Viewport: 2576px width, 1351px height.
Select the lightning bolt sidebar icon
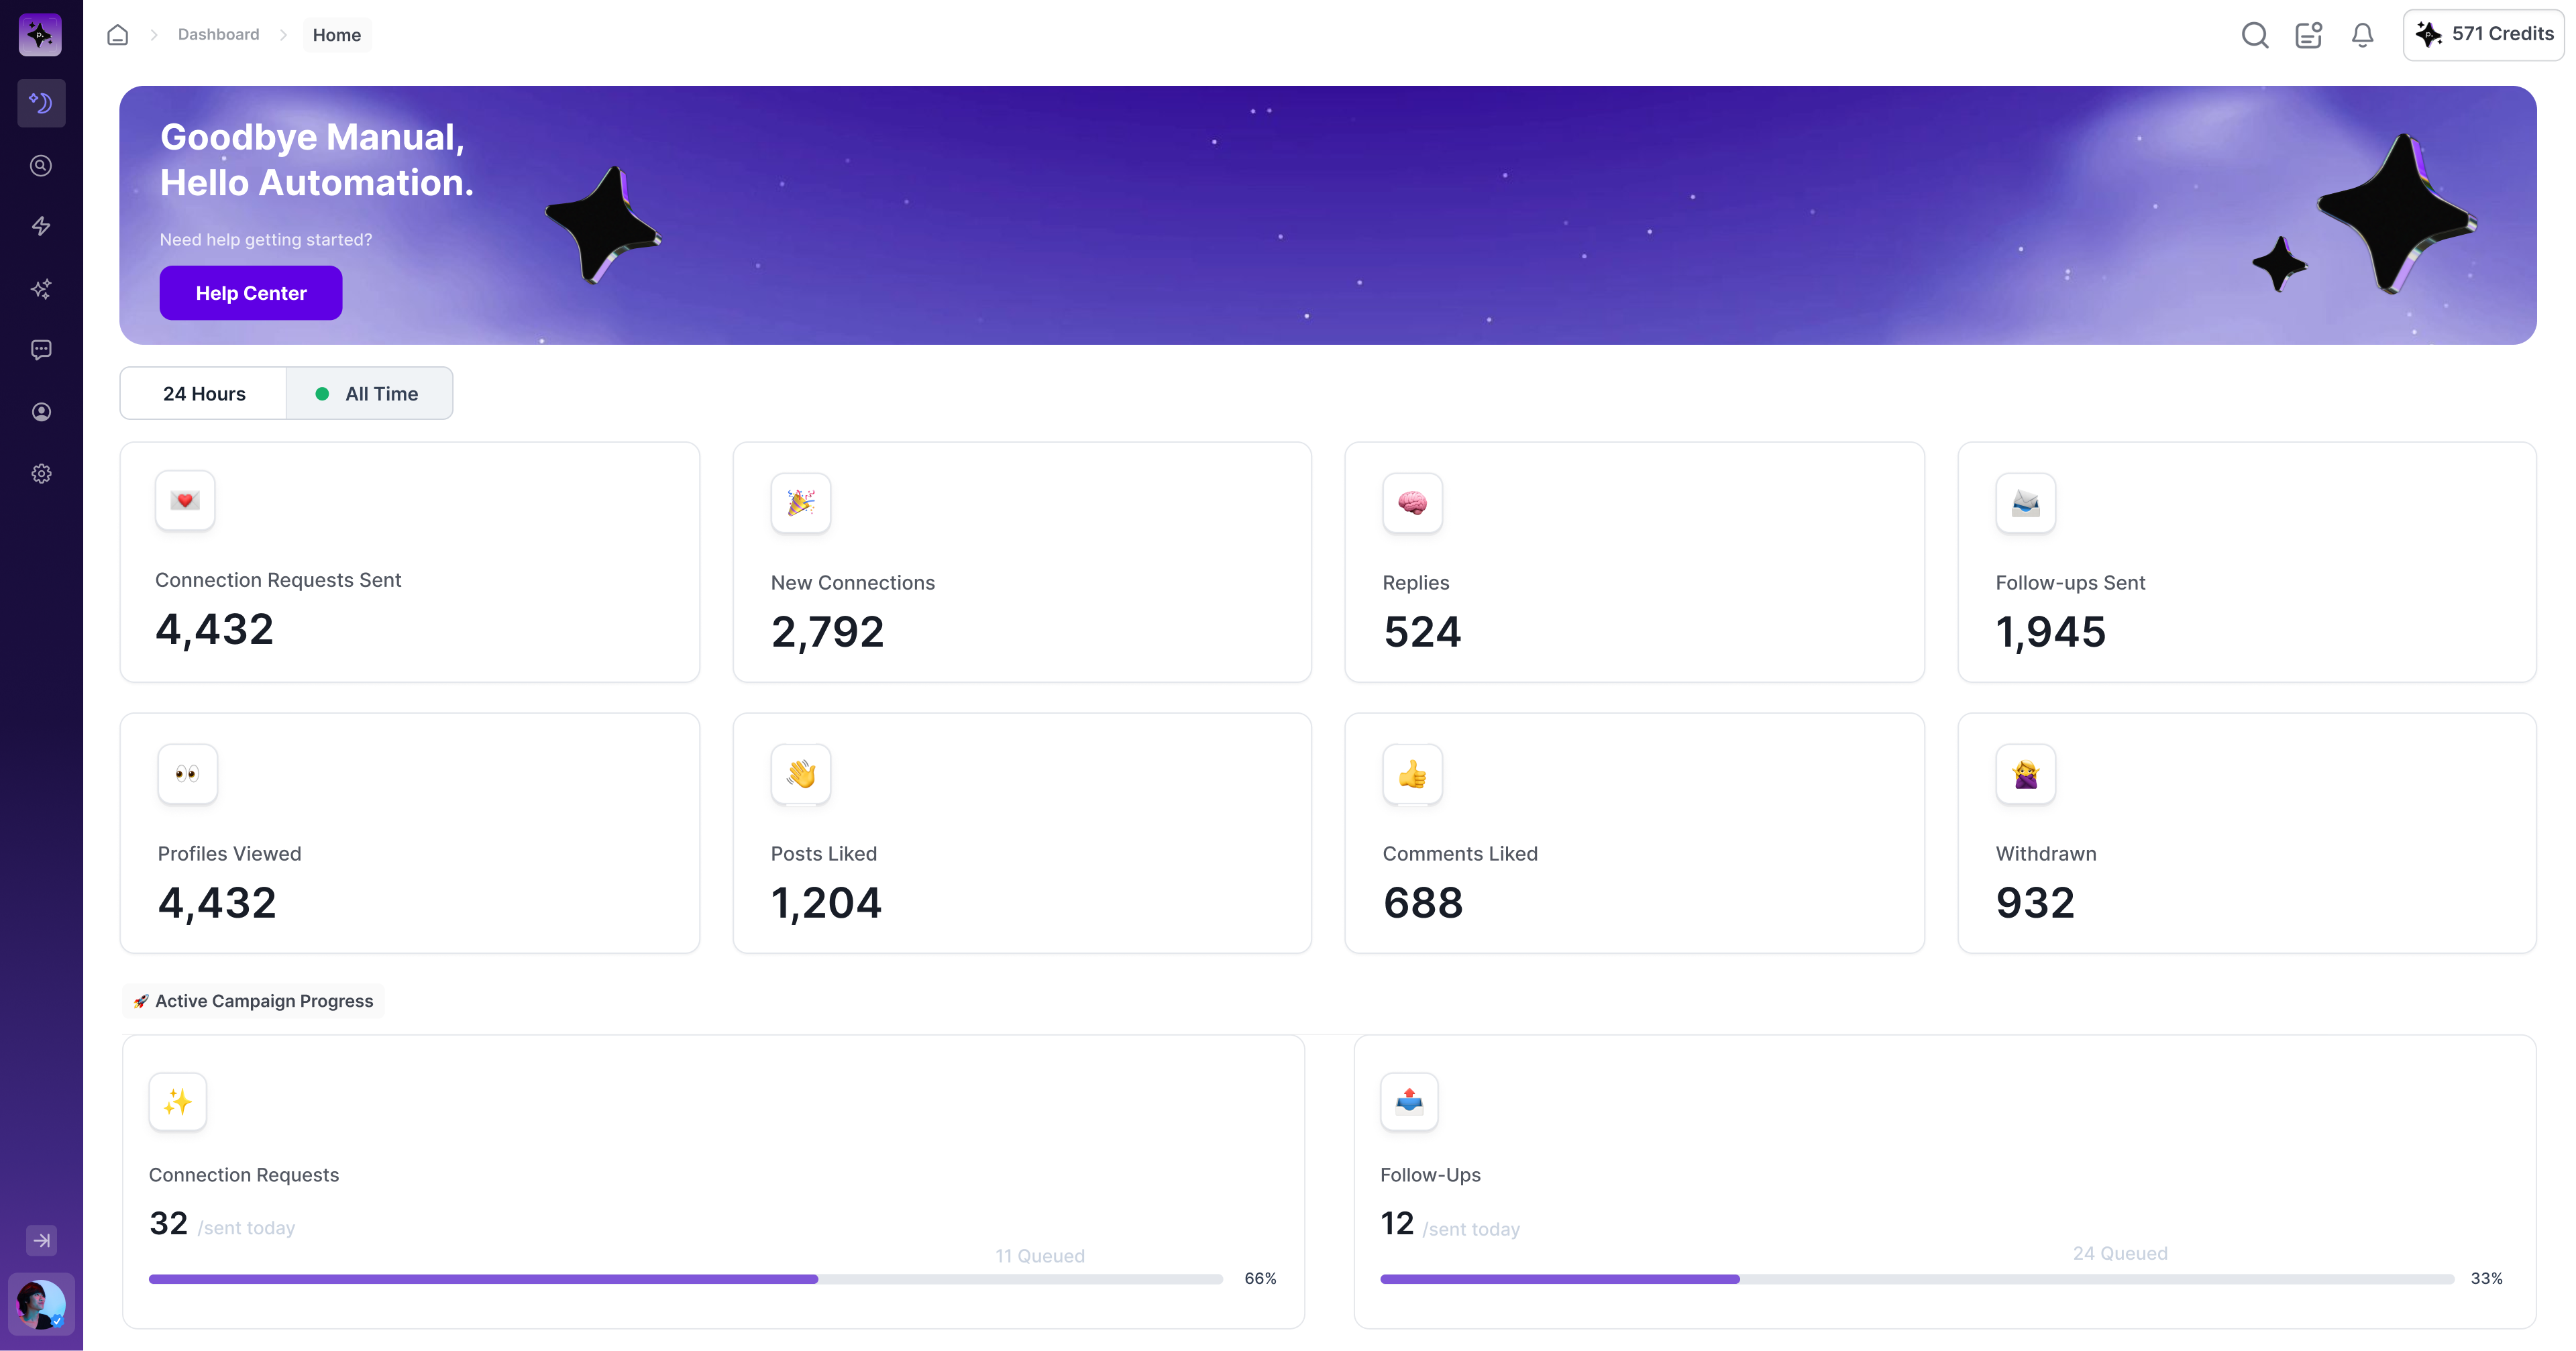coord(41,226)
